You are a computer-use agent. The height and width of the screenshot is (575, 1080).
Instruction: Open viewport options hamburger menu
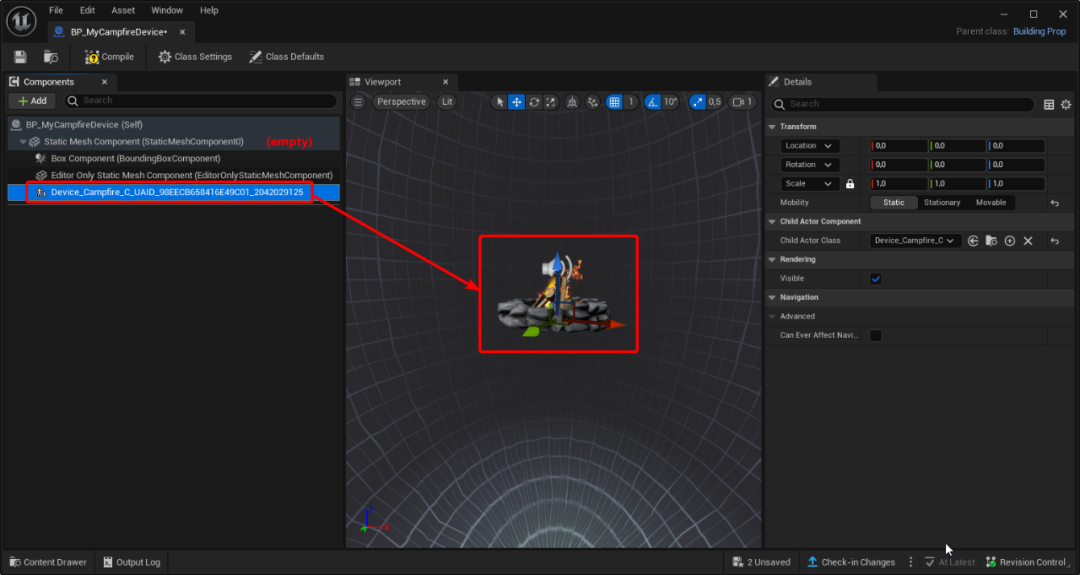358,102
